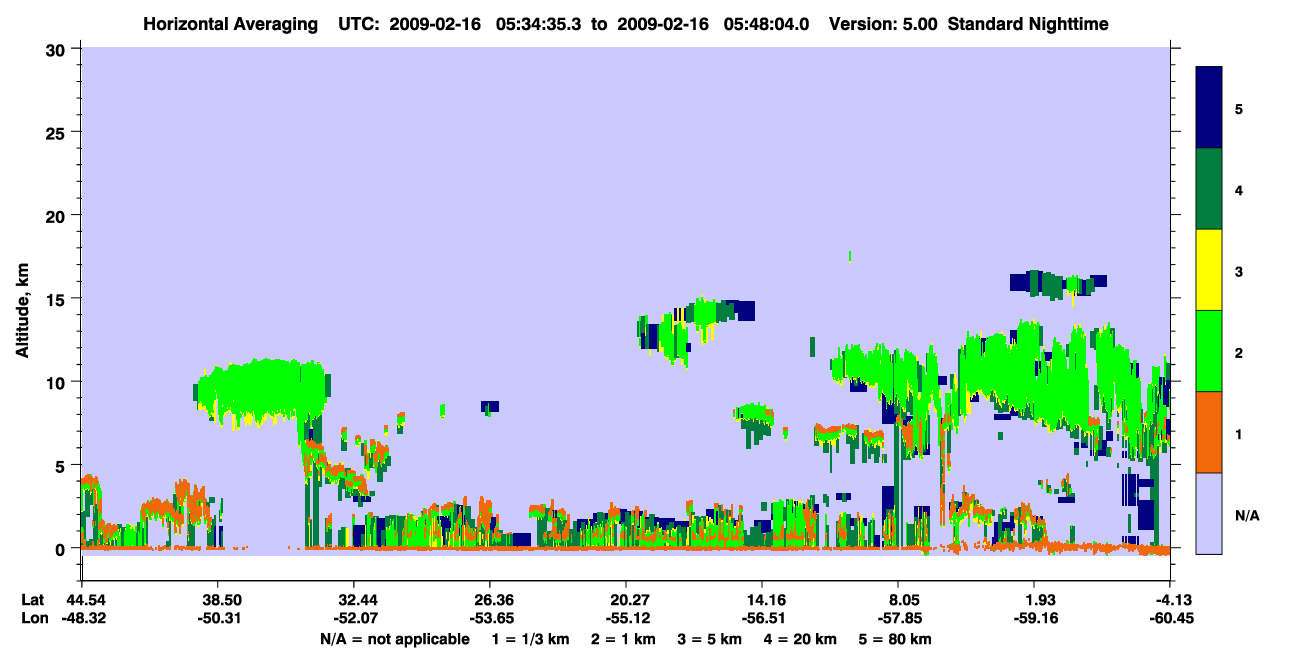Image resolution: width=1300 pixels, height=667 pixels.
Task: Click the lavender N/A color bar segment
Action: [1209, 513]
